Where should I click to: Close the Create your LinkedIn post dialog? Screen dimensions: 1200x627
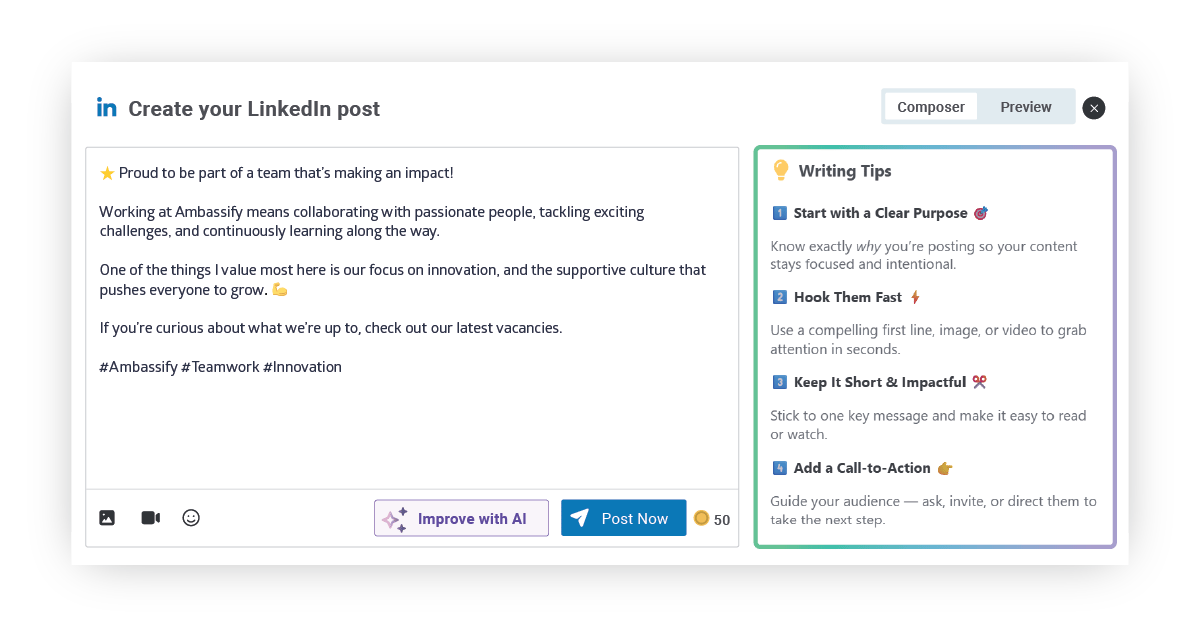click(1094, 108)
